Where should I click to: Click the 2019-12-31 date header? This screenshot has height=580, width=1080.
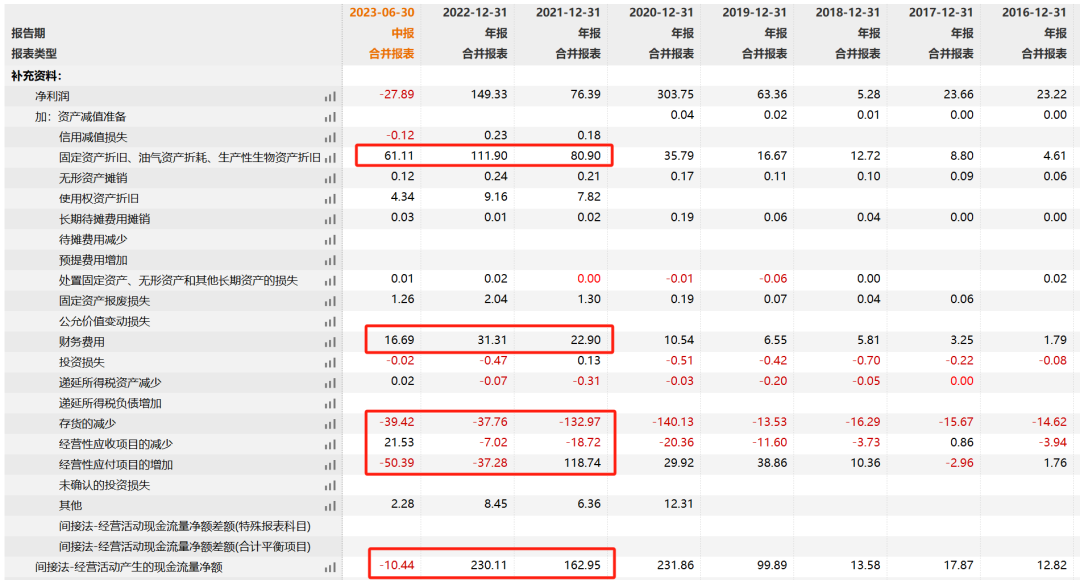pyautogui.click(x=755, y=12)
